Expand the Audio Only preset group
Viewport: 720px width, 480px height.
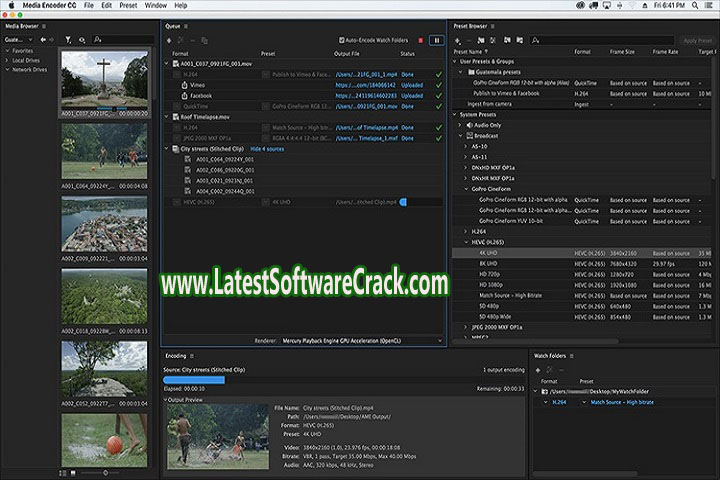pos(458,125)
